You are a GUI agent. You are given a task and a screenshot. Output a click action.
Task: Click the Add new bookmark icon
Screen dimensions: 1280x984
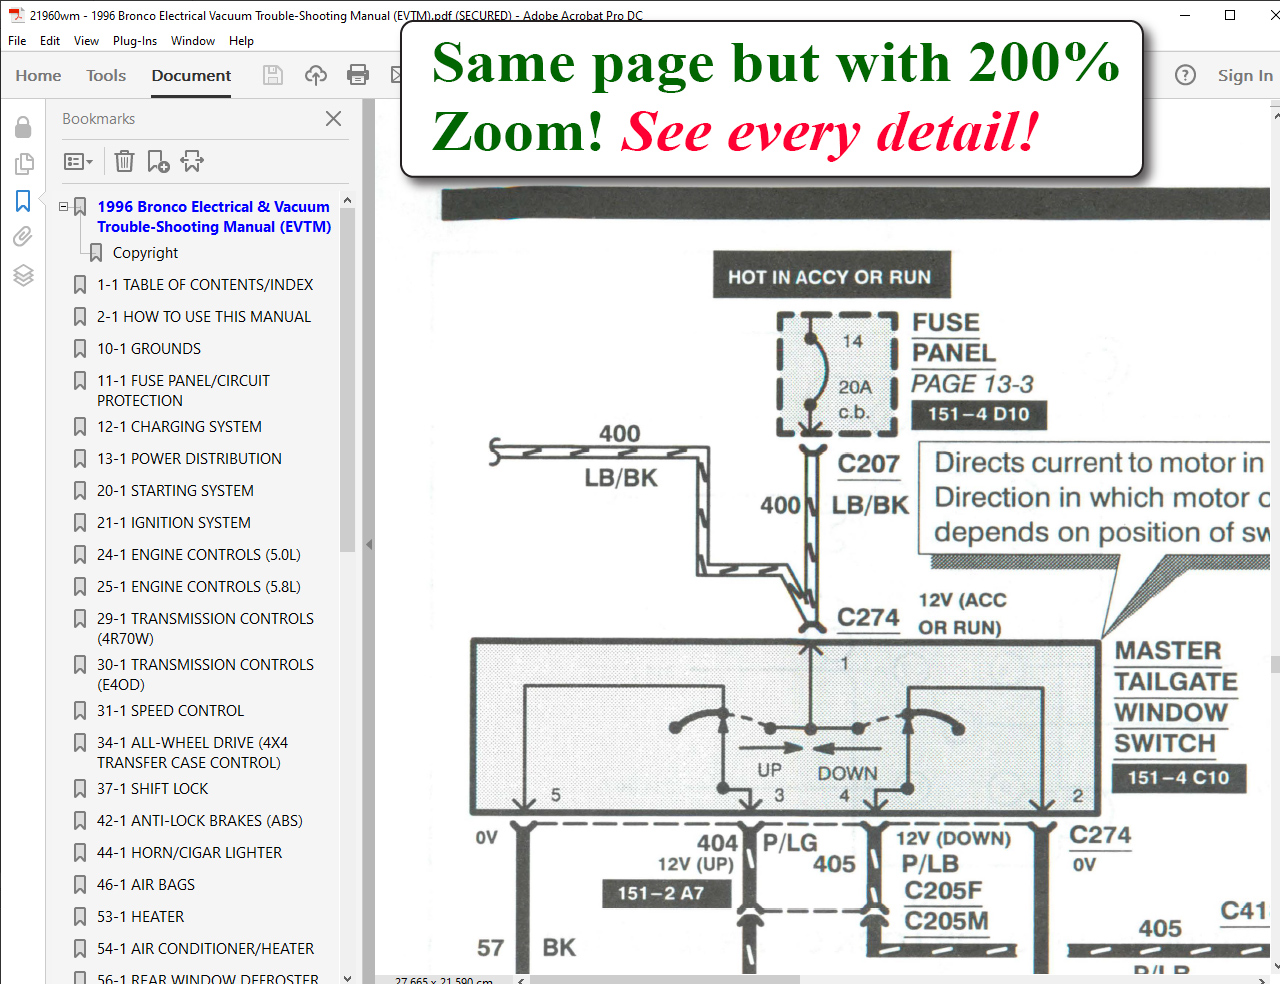(158, 161)
